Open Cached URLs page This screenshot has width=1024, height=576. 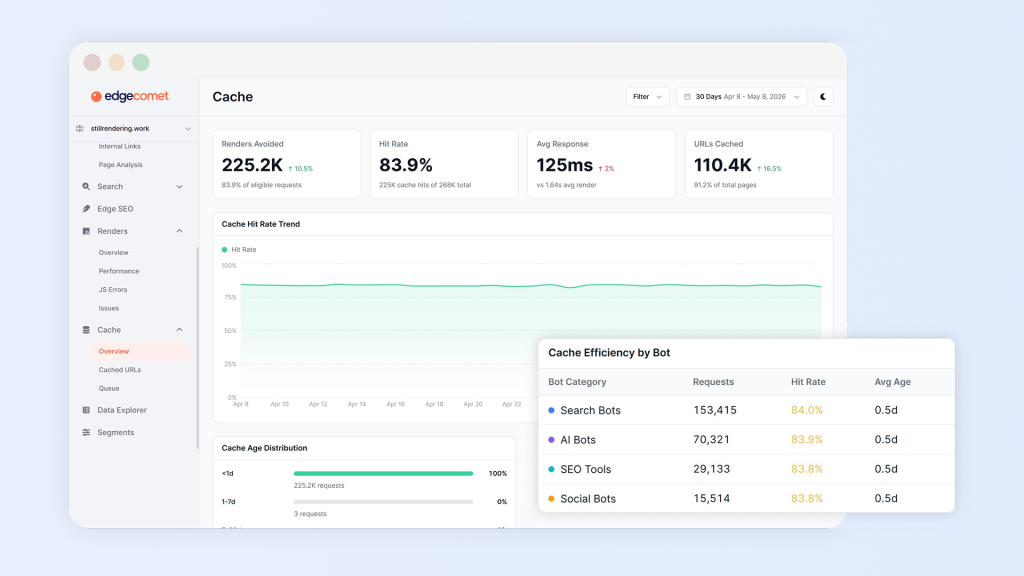[x=120, y=370]
